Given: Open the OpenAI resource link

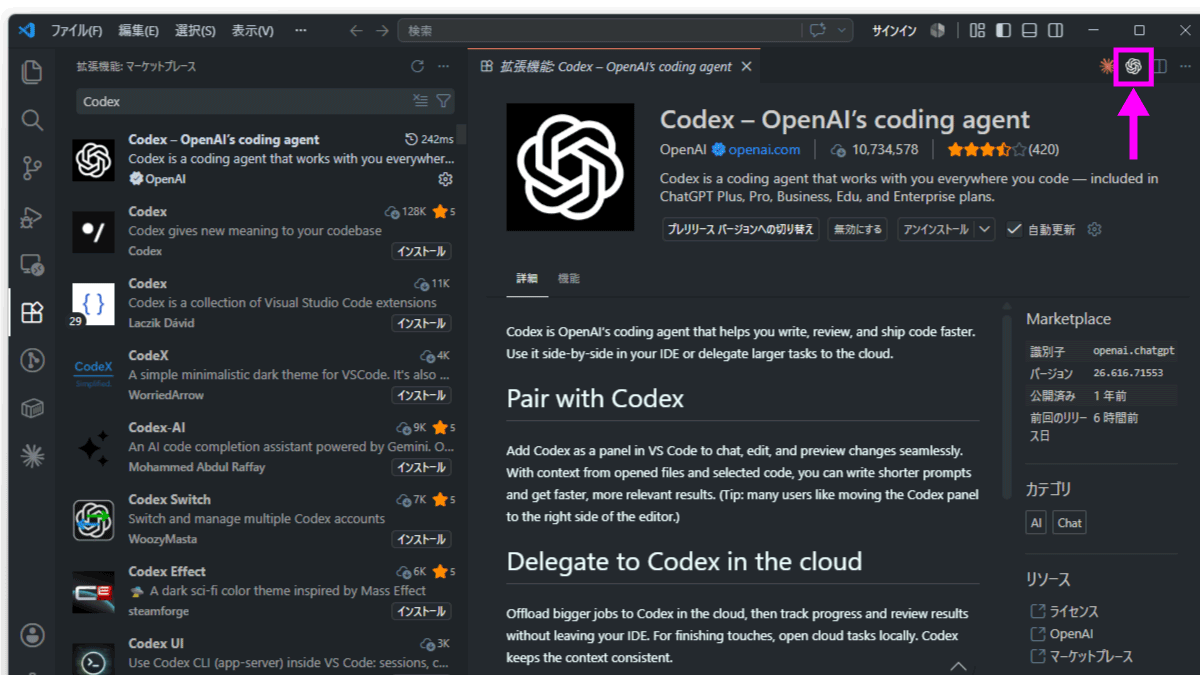Looking at the screenshot, I should click(x=1071, y=634).
